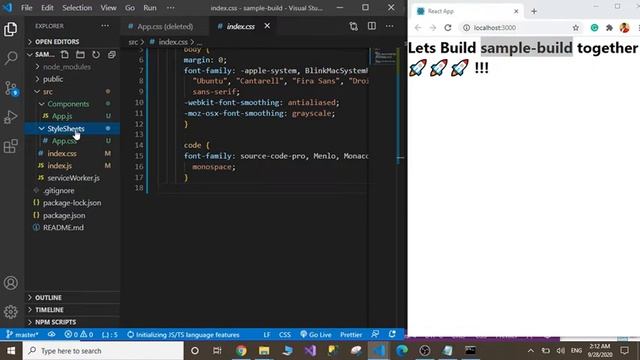Open serviceWorker.js in the file tree
Screen dimensions: 640x360
[73, 178]
